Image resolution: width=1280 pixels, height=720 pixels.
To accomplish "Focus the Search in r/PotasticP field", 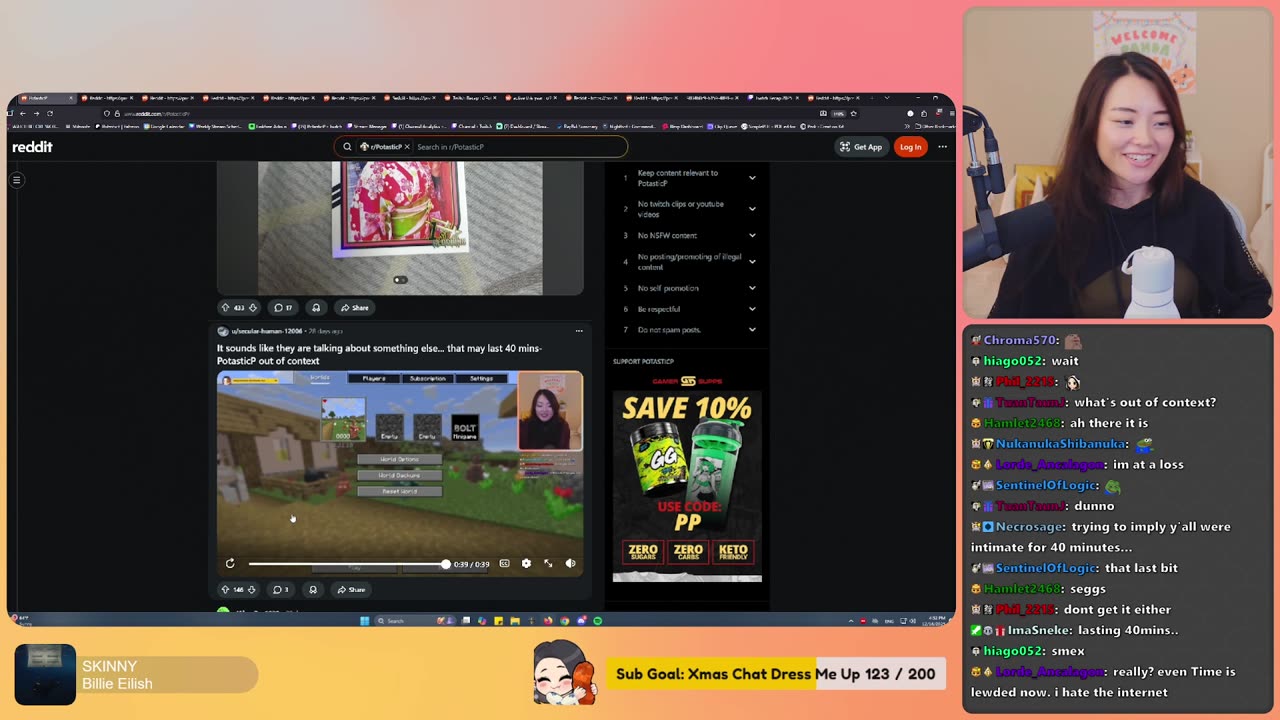I will point(518,147).
